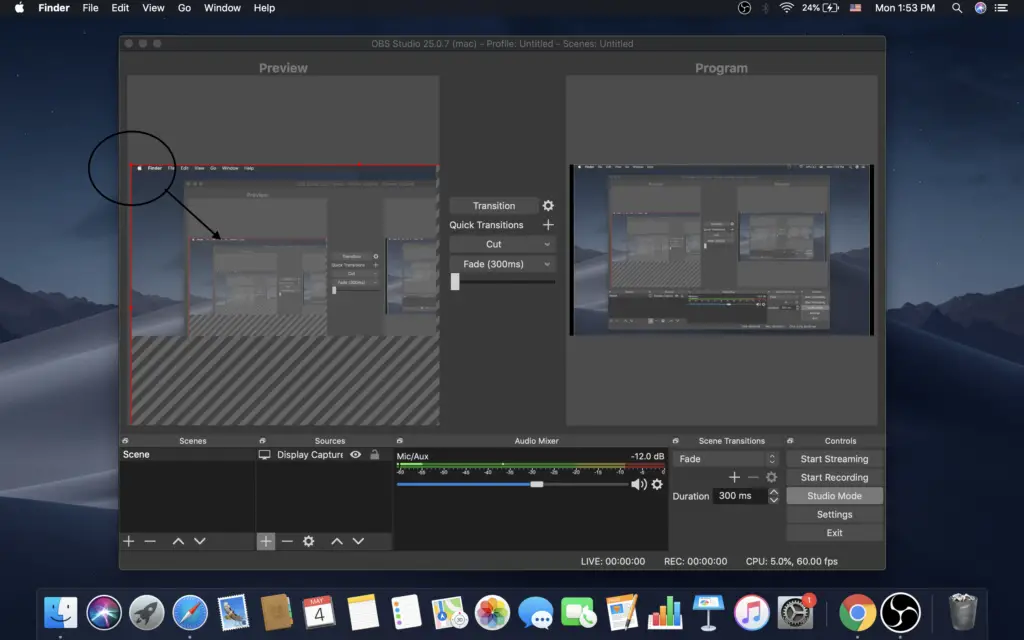Move the source up in the Sources list
Image resolution: width=1024 pixels, height=640 pixels.
click(x=337, y=541)
